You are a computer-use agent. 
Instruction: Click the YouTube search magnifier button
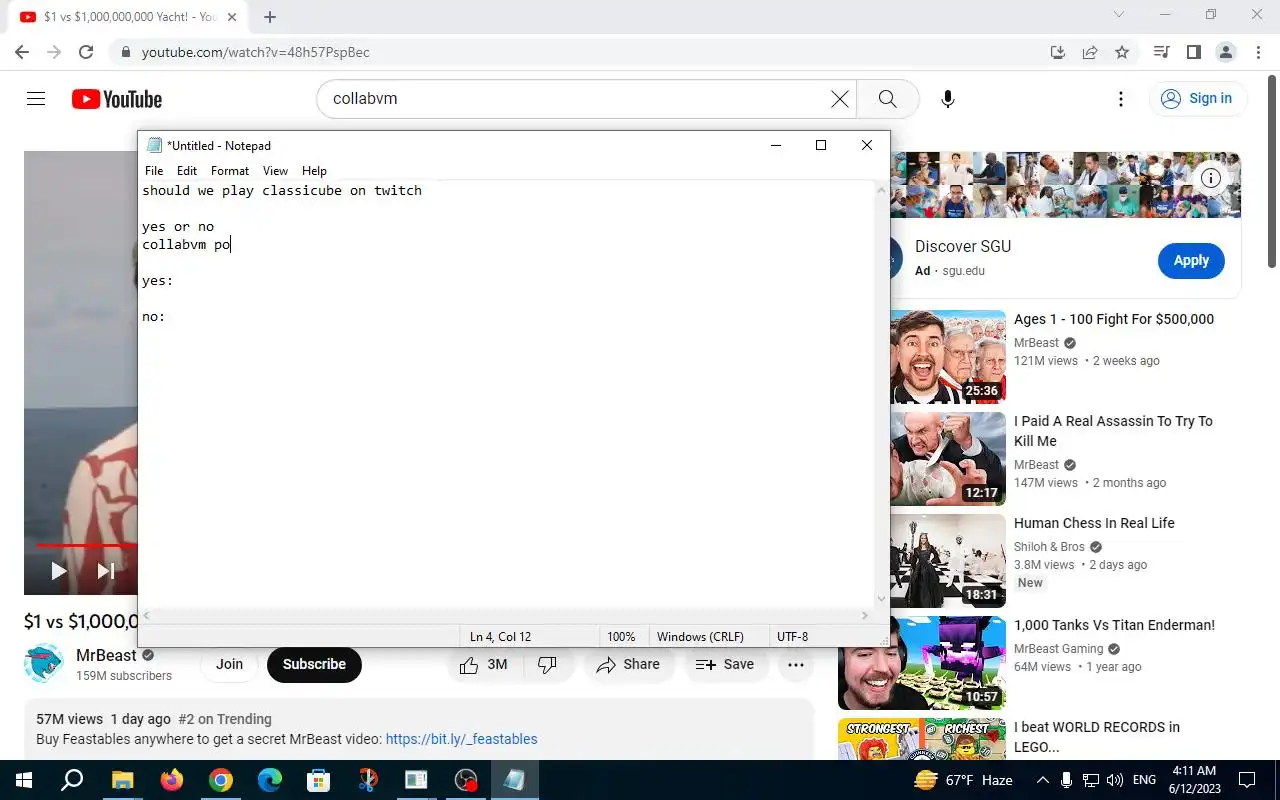tap(887, 99)
